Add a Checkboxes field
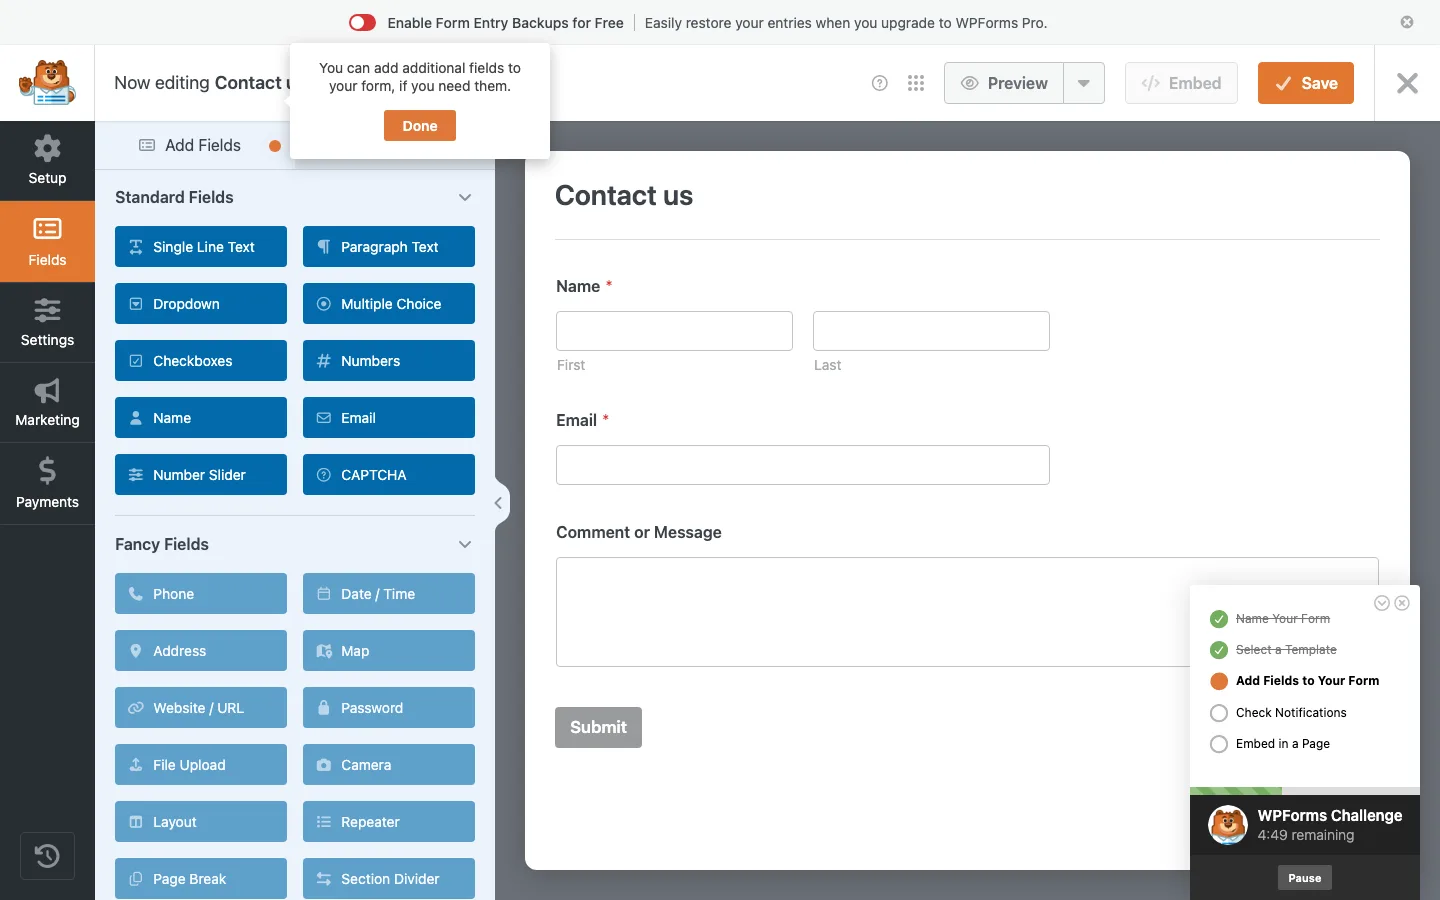Image resolution: width=1440 pixels, height=900 pixels. pyautogui.click(x=201, y=361)
